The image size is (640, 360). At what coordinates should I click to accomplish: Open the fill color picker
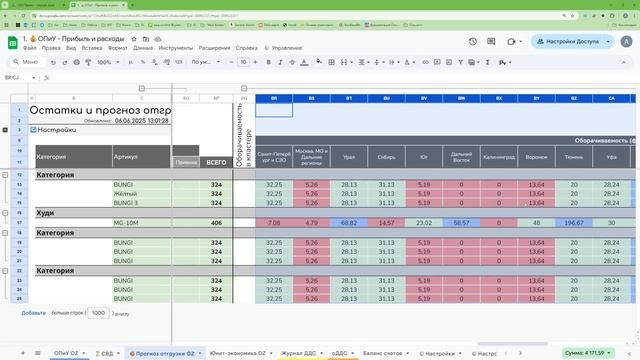(x=319, y=62)
